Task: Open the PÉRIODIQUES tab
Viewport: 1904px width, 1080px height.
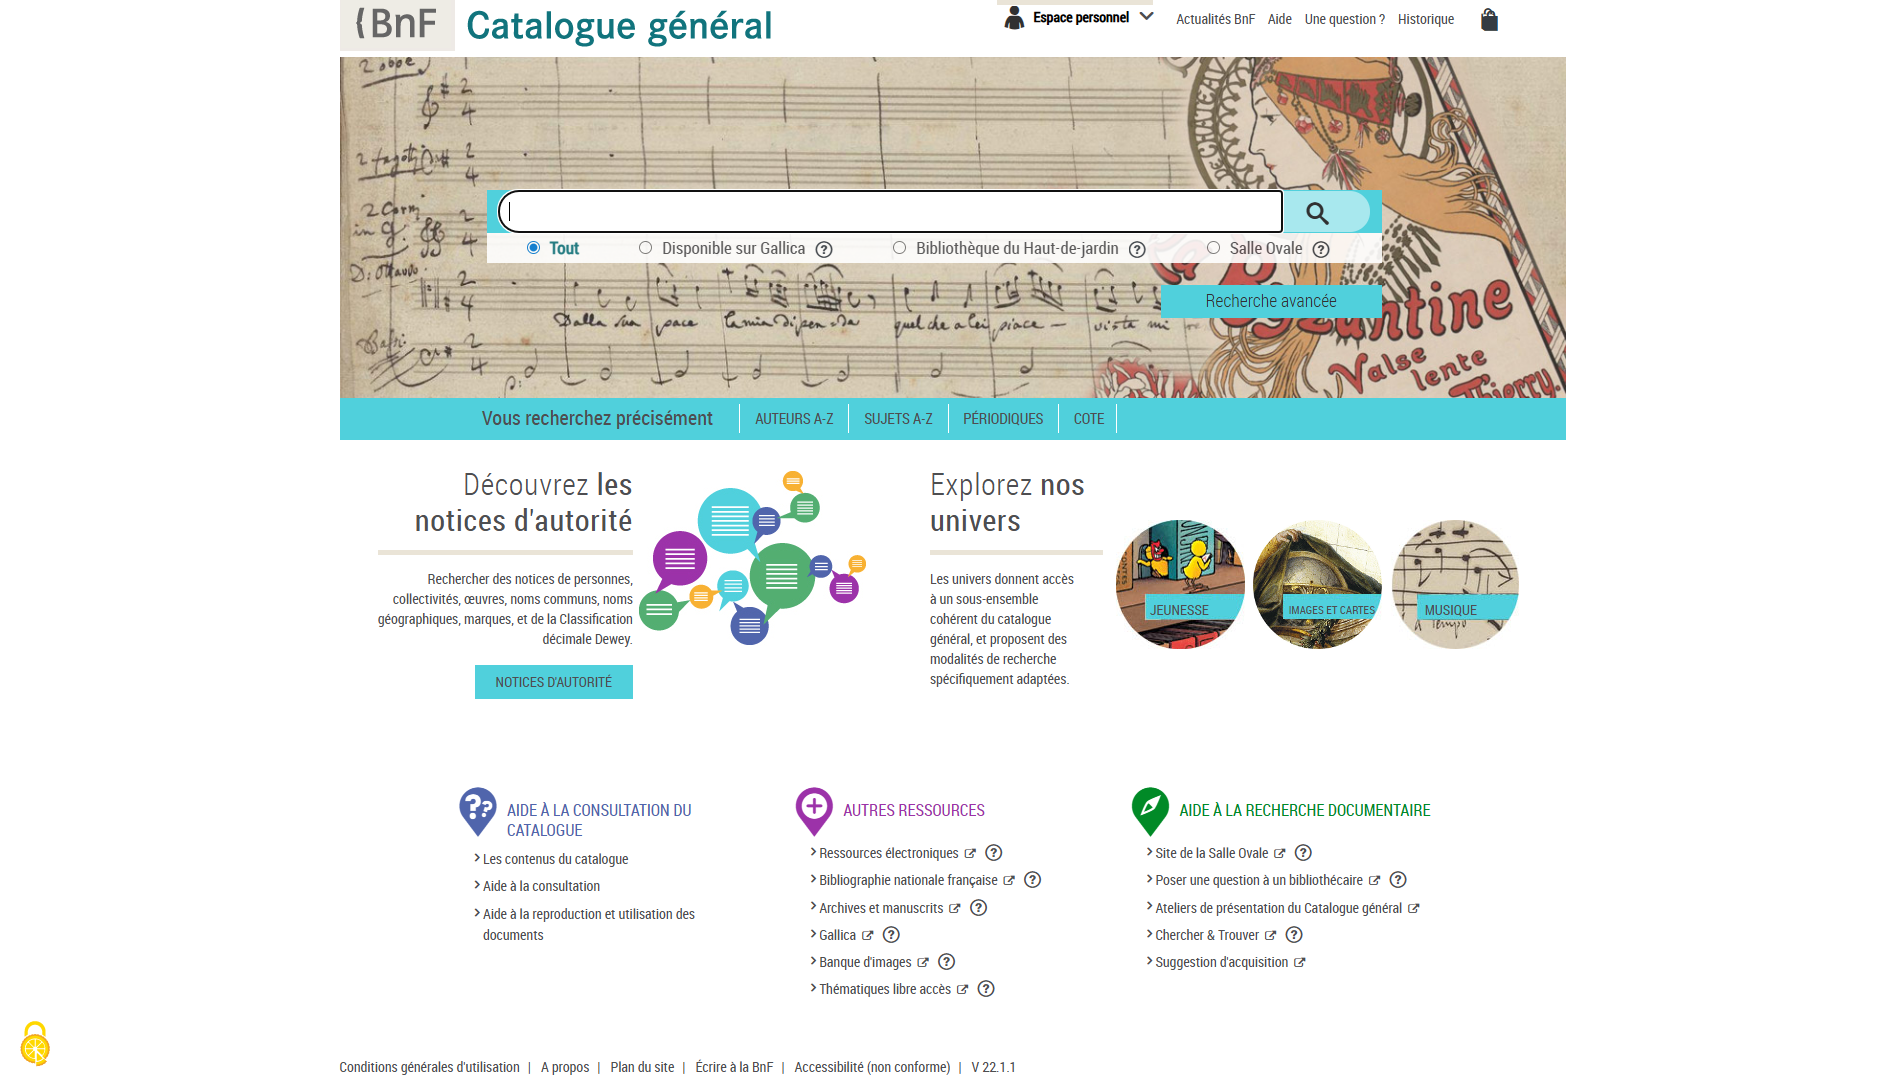Action: [x=1002, y=419]
